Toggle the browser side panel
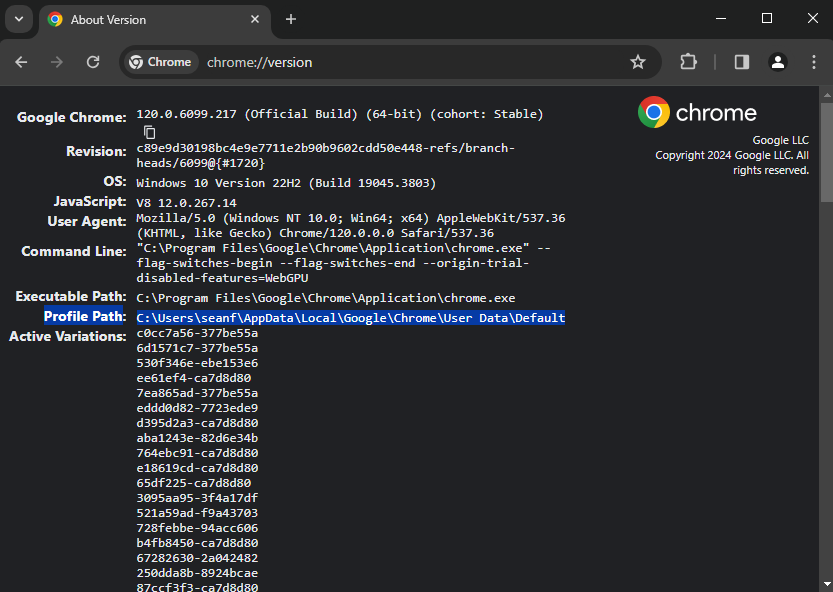 coord(742,62)
